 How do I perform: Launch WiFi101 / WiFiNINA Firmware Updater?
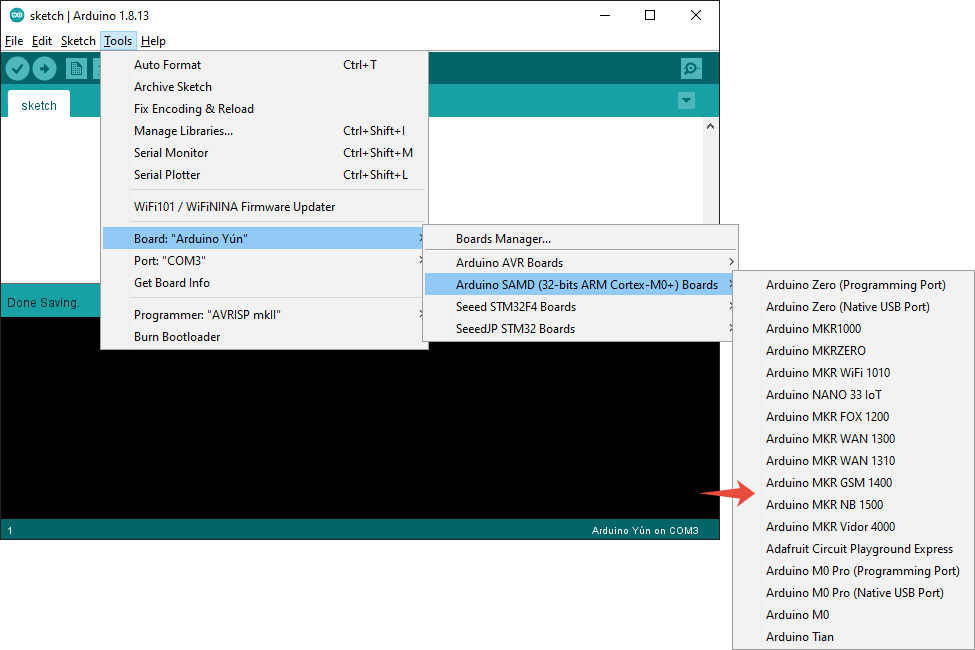[234, 207]
